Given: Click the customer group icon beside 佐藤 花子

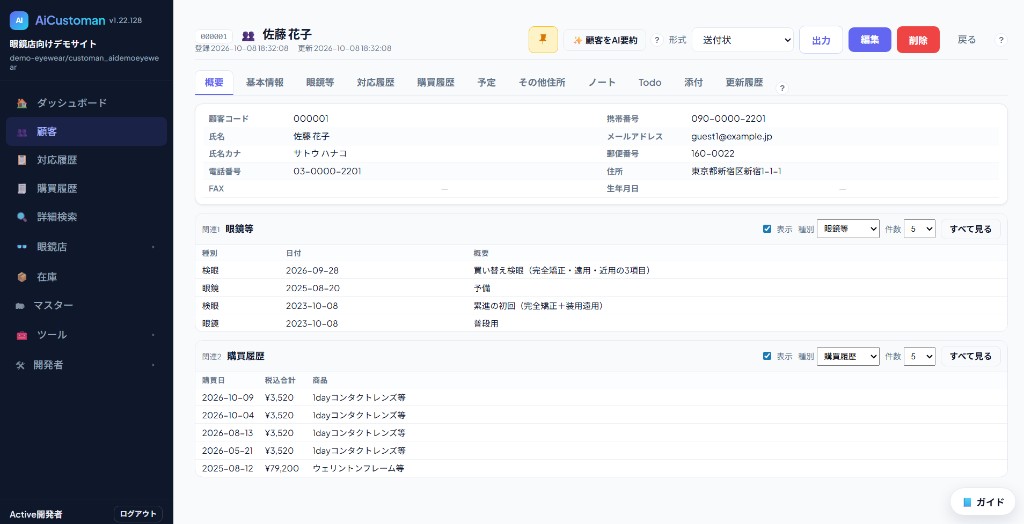Looking at the screenshot, I should click(x=248, y=35).
